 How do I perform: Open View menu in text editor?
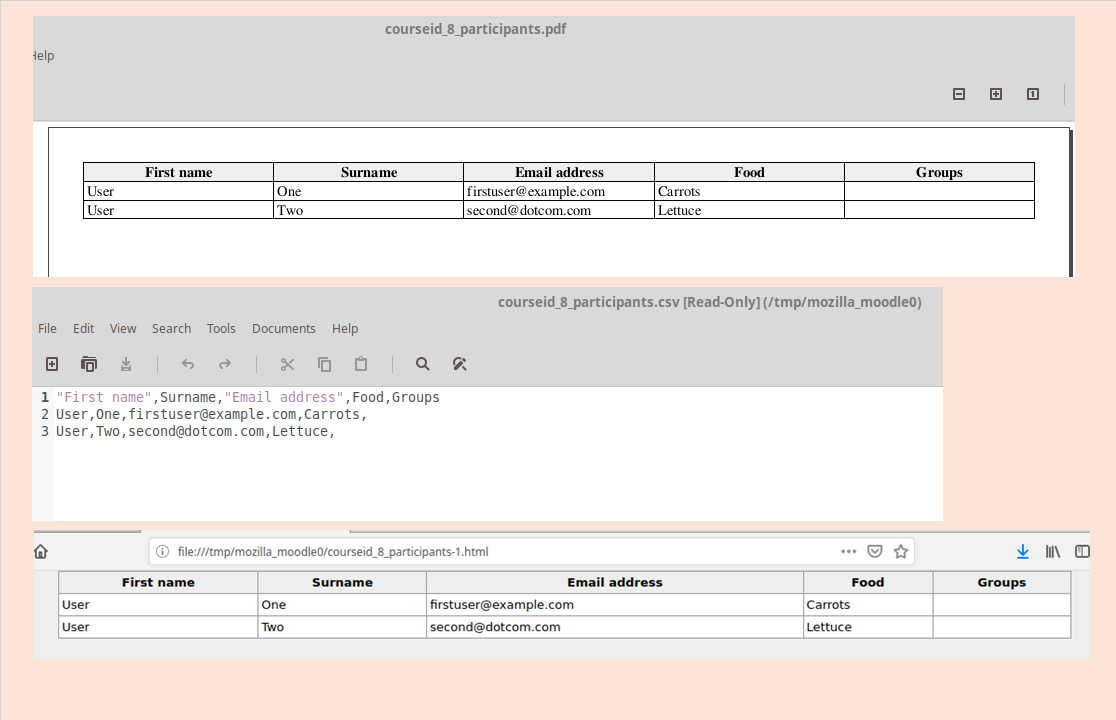tap(123, 329)
